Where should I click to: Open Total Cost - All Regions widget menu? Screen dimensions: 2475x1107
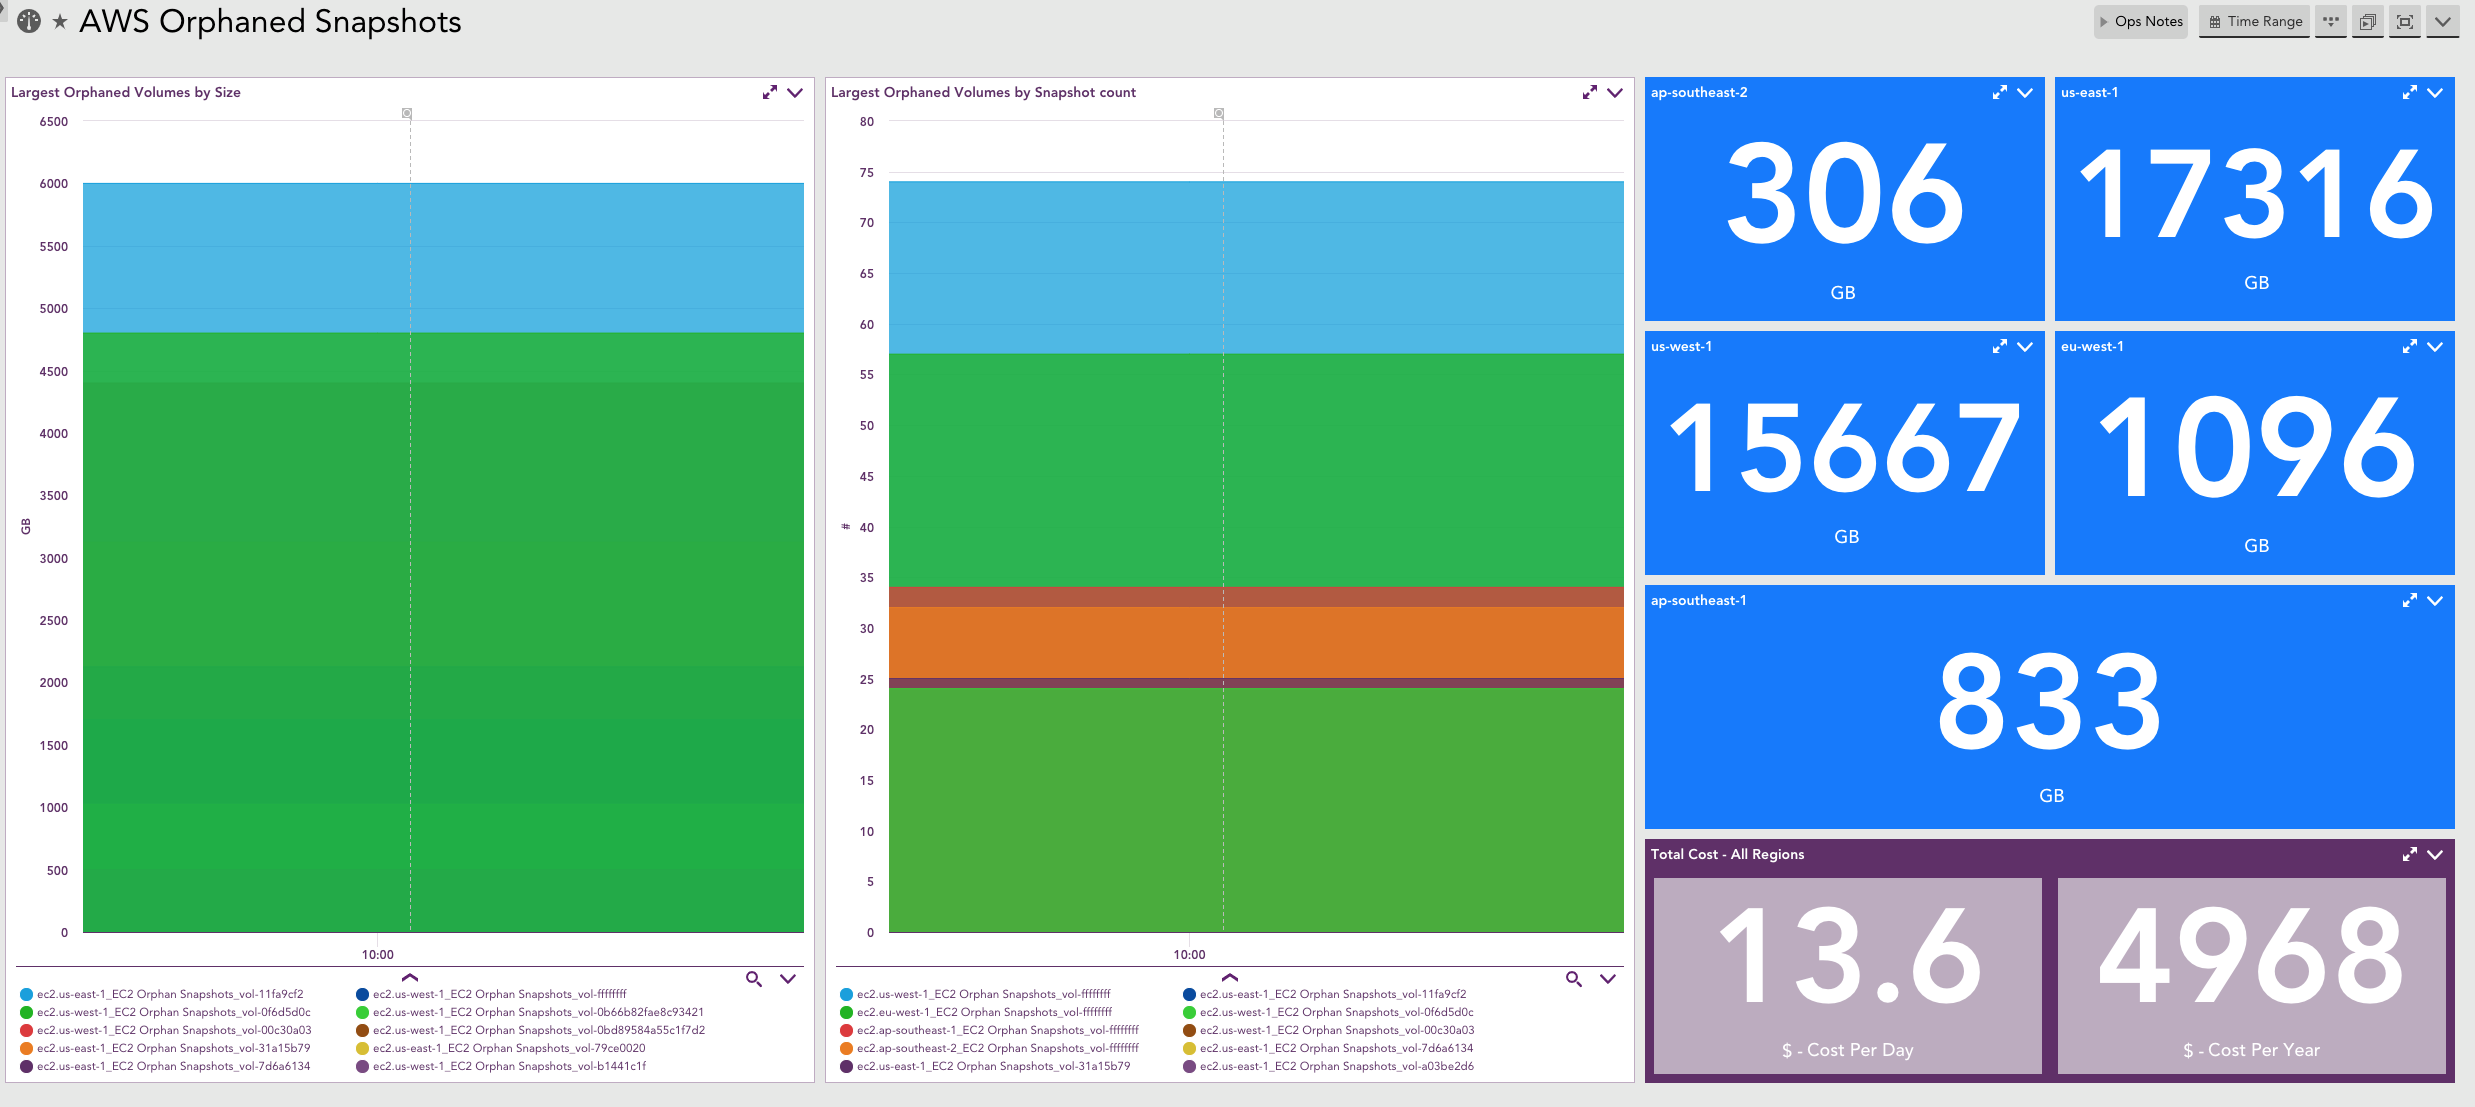click(2435, 854)
